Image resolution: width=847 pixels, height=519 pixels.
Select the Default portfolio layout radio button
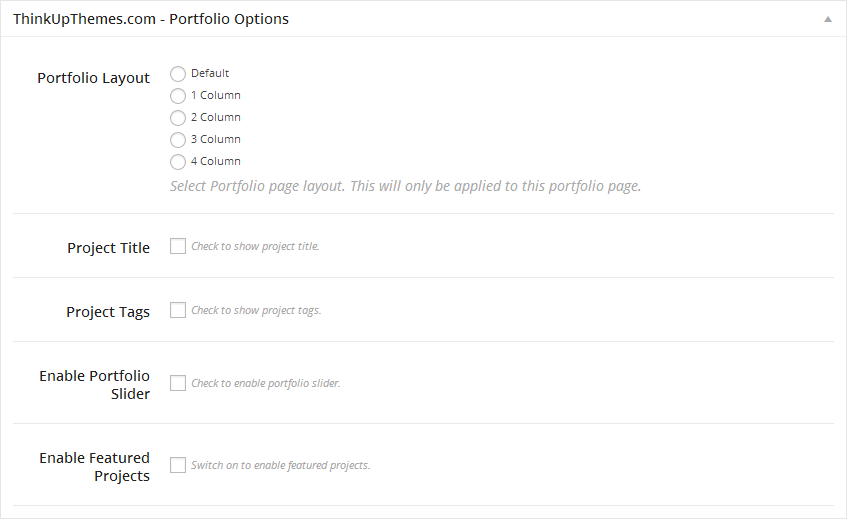[x=178, y=73]
